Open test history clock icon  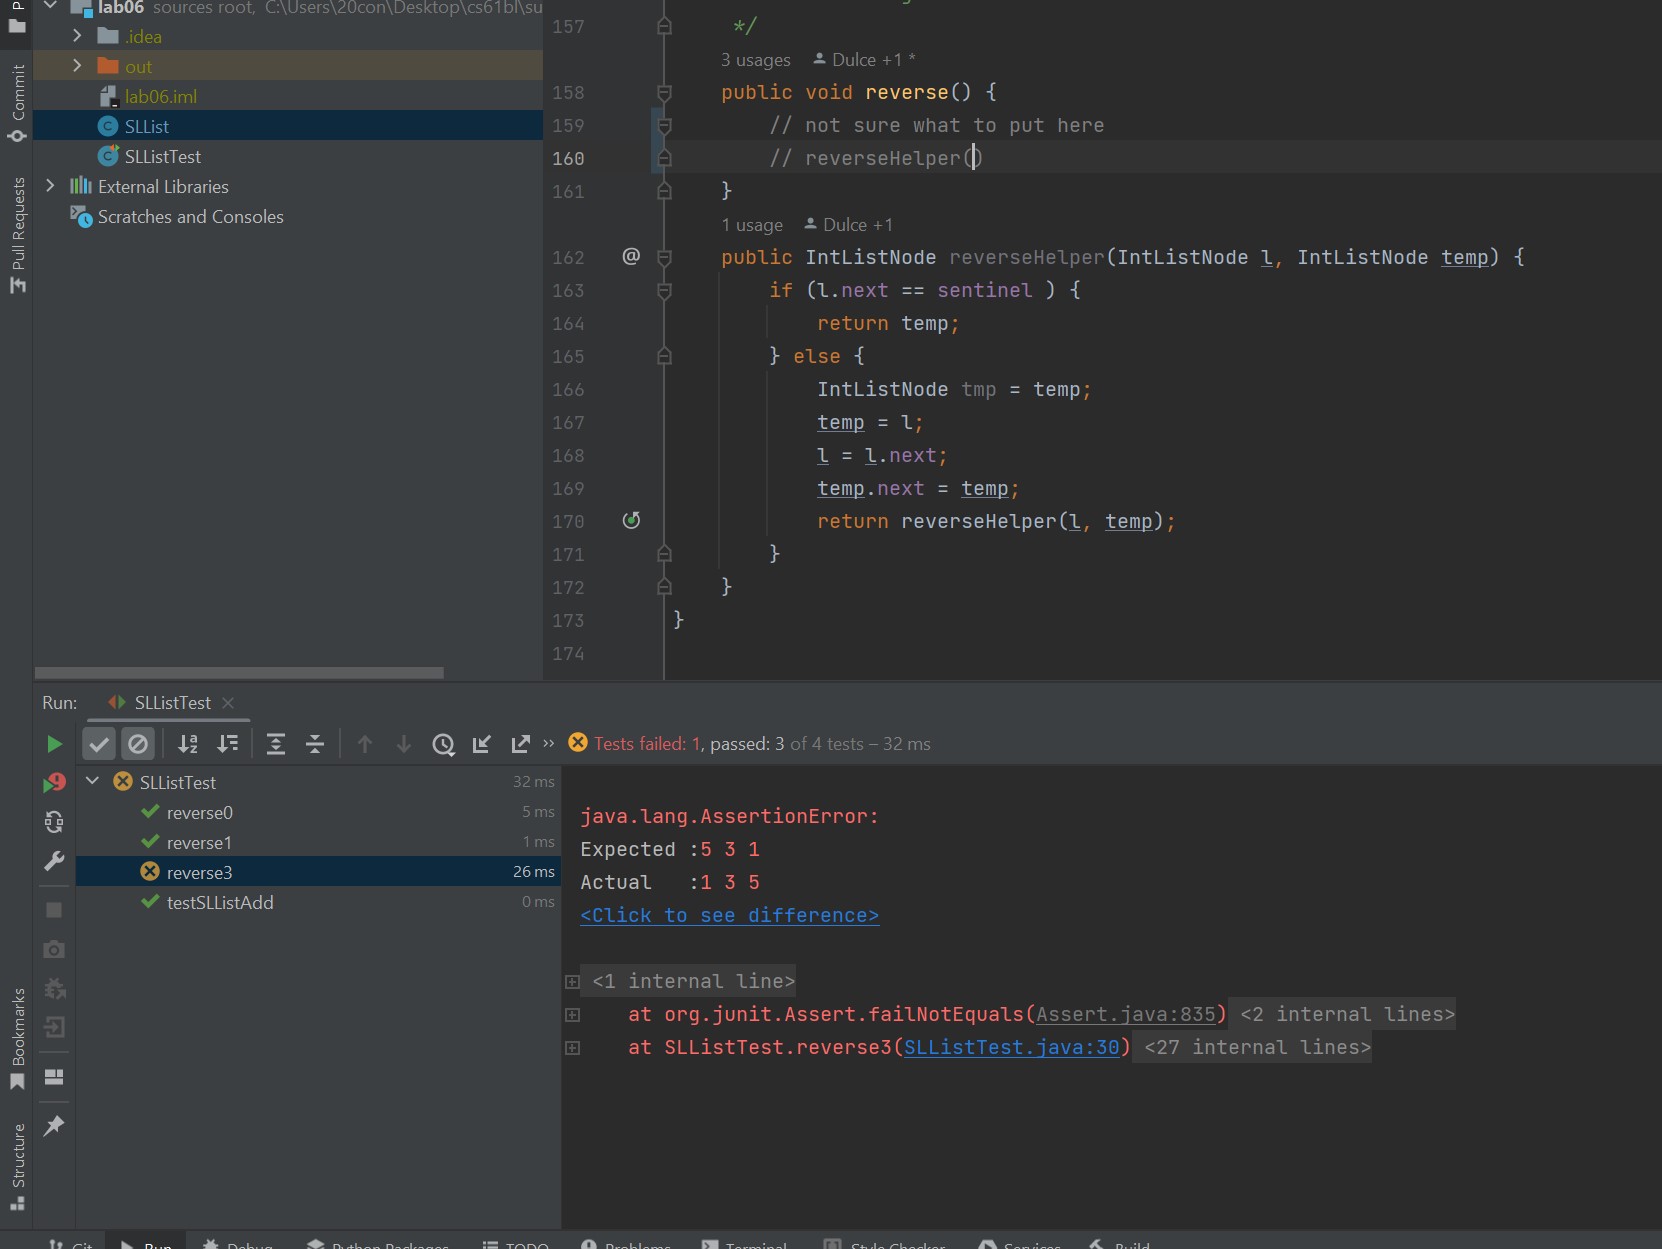point(443,744)
